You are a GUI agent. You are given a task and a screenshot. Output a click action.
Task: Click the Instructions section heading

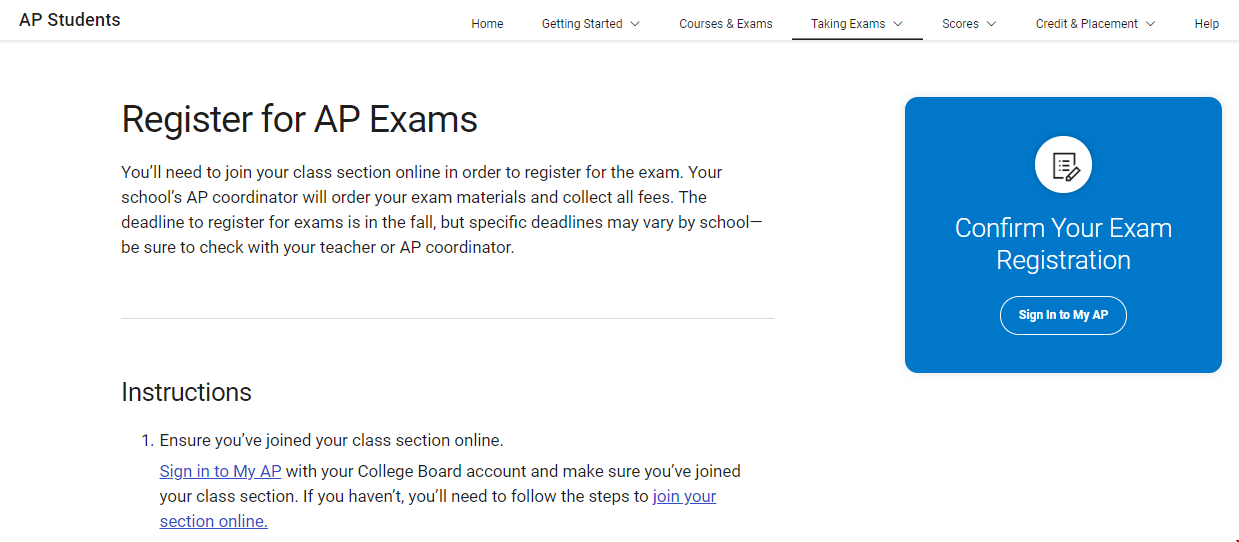click(186, 391)
